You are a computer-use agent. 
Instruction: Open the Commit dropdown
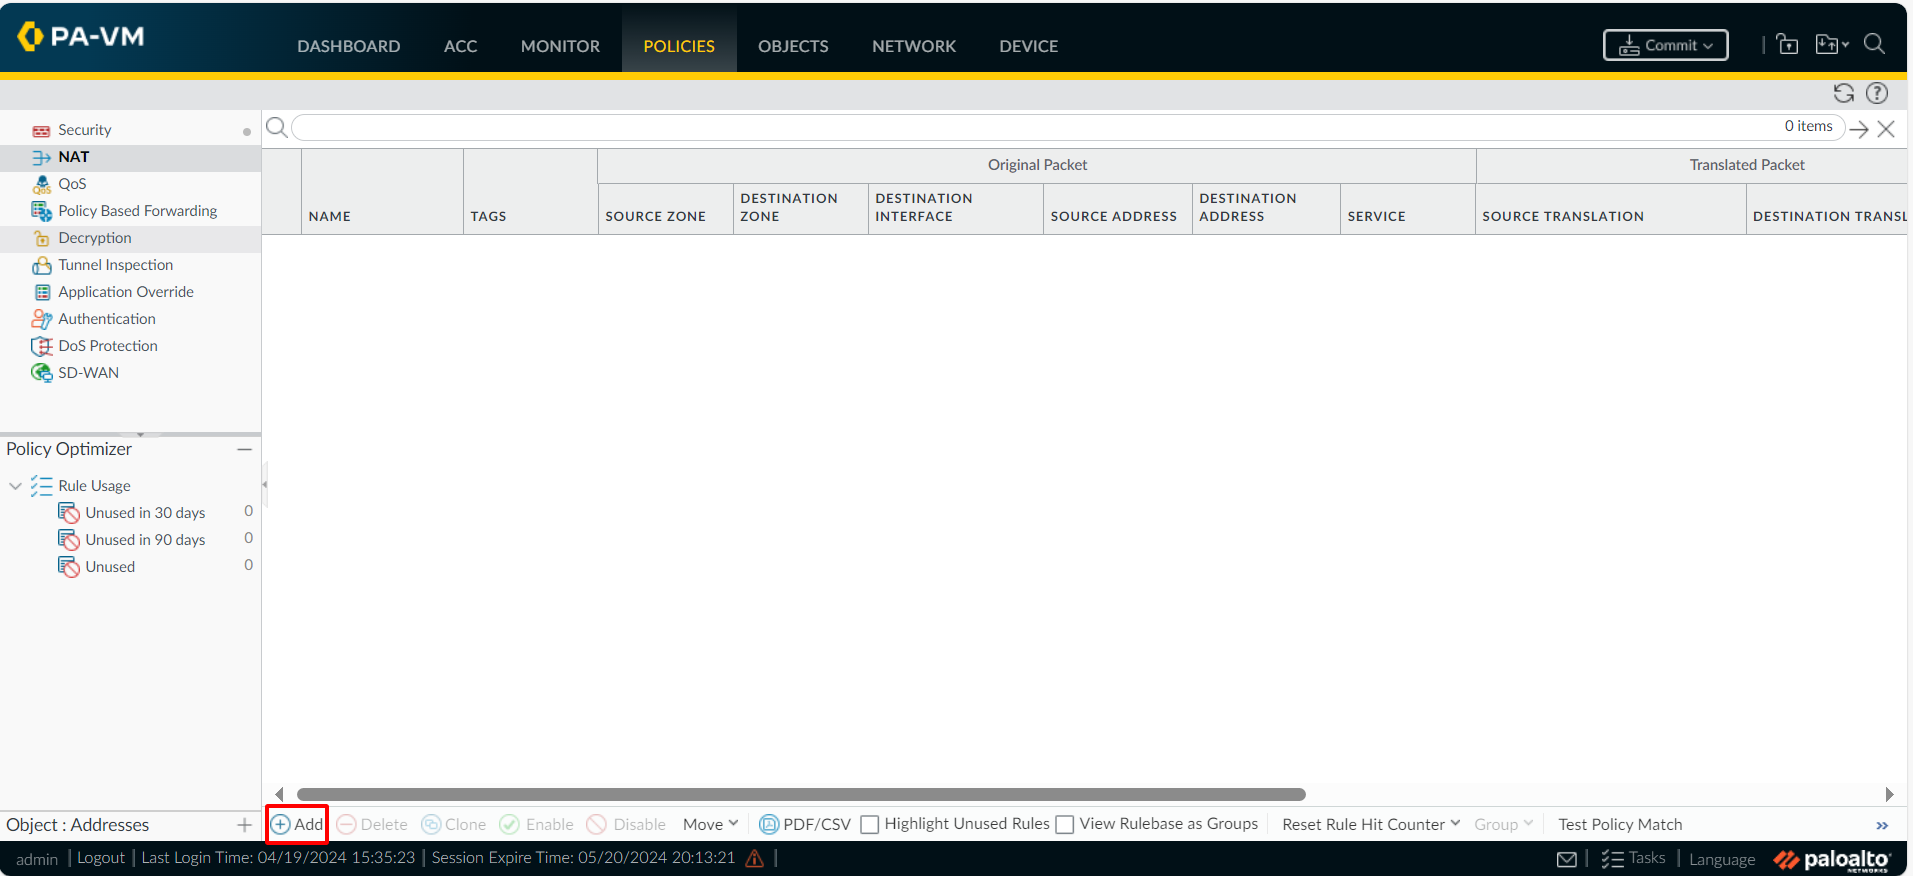pos(1665,45)
